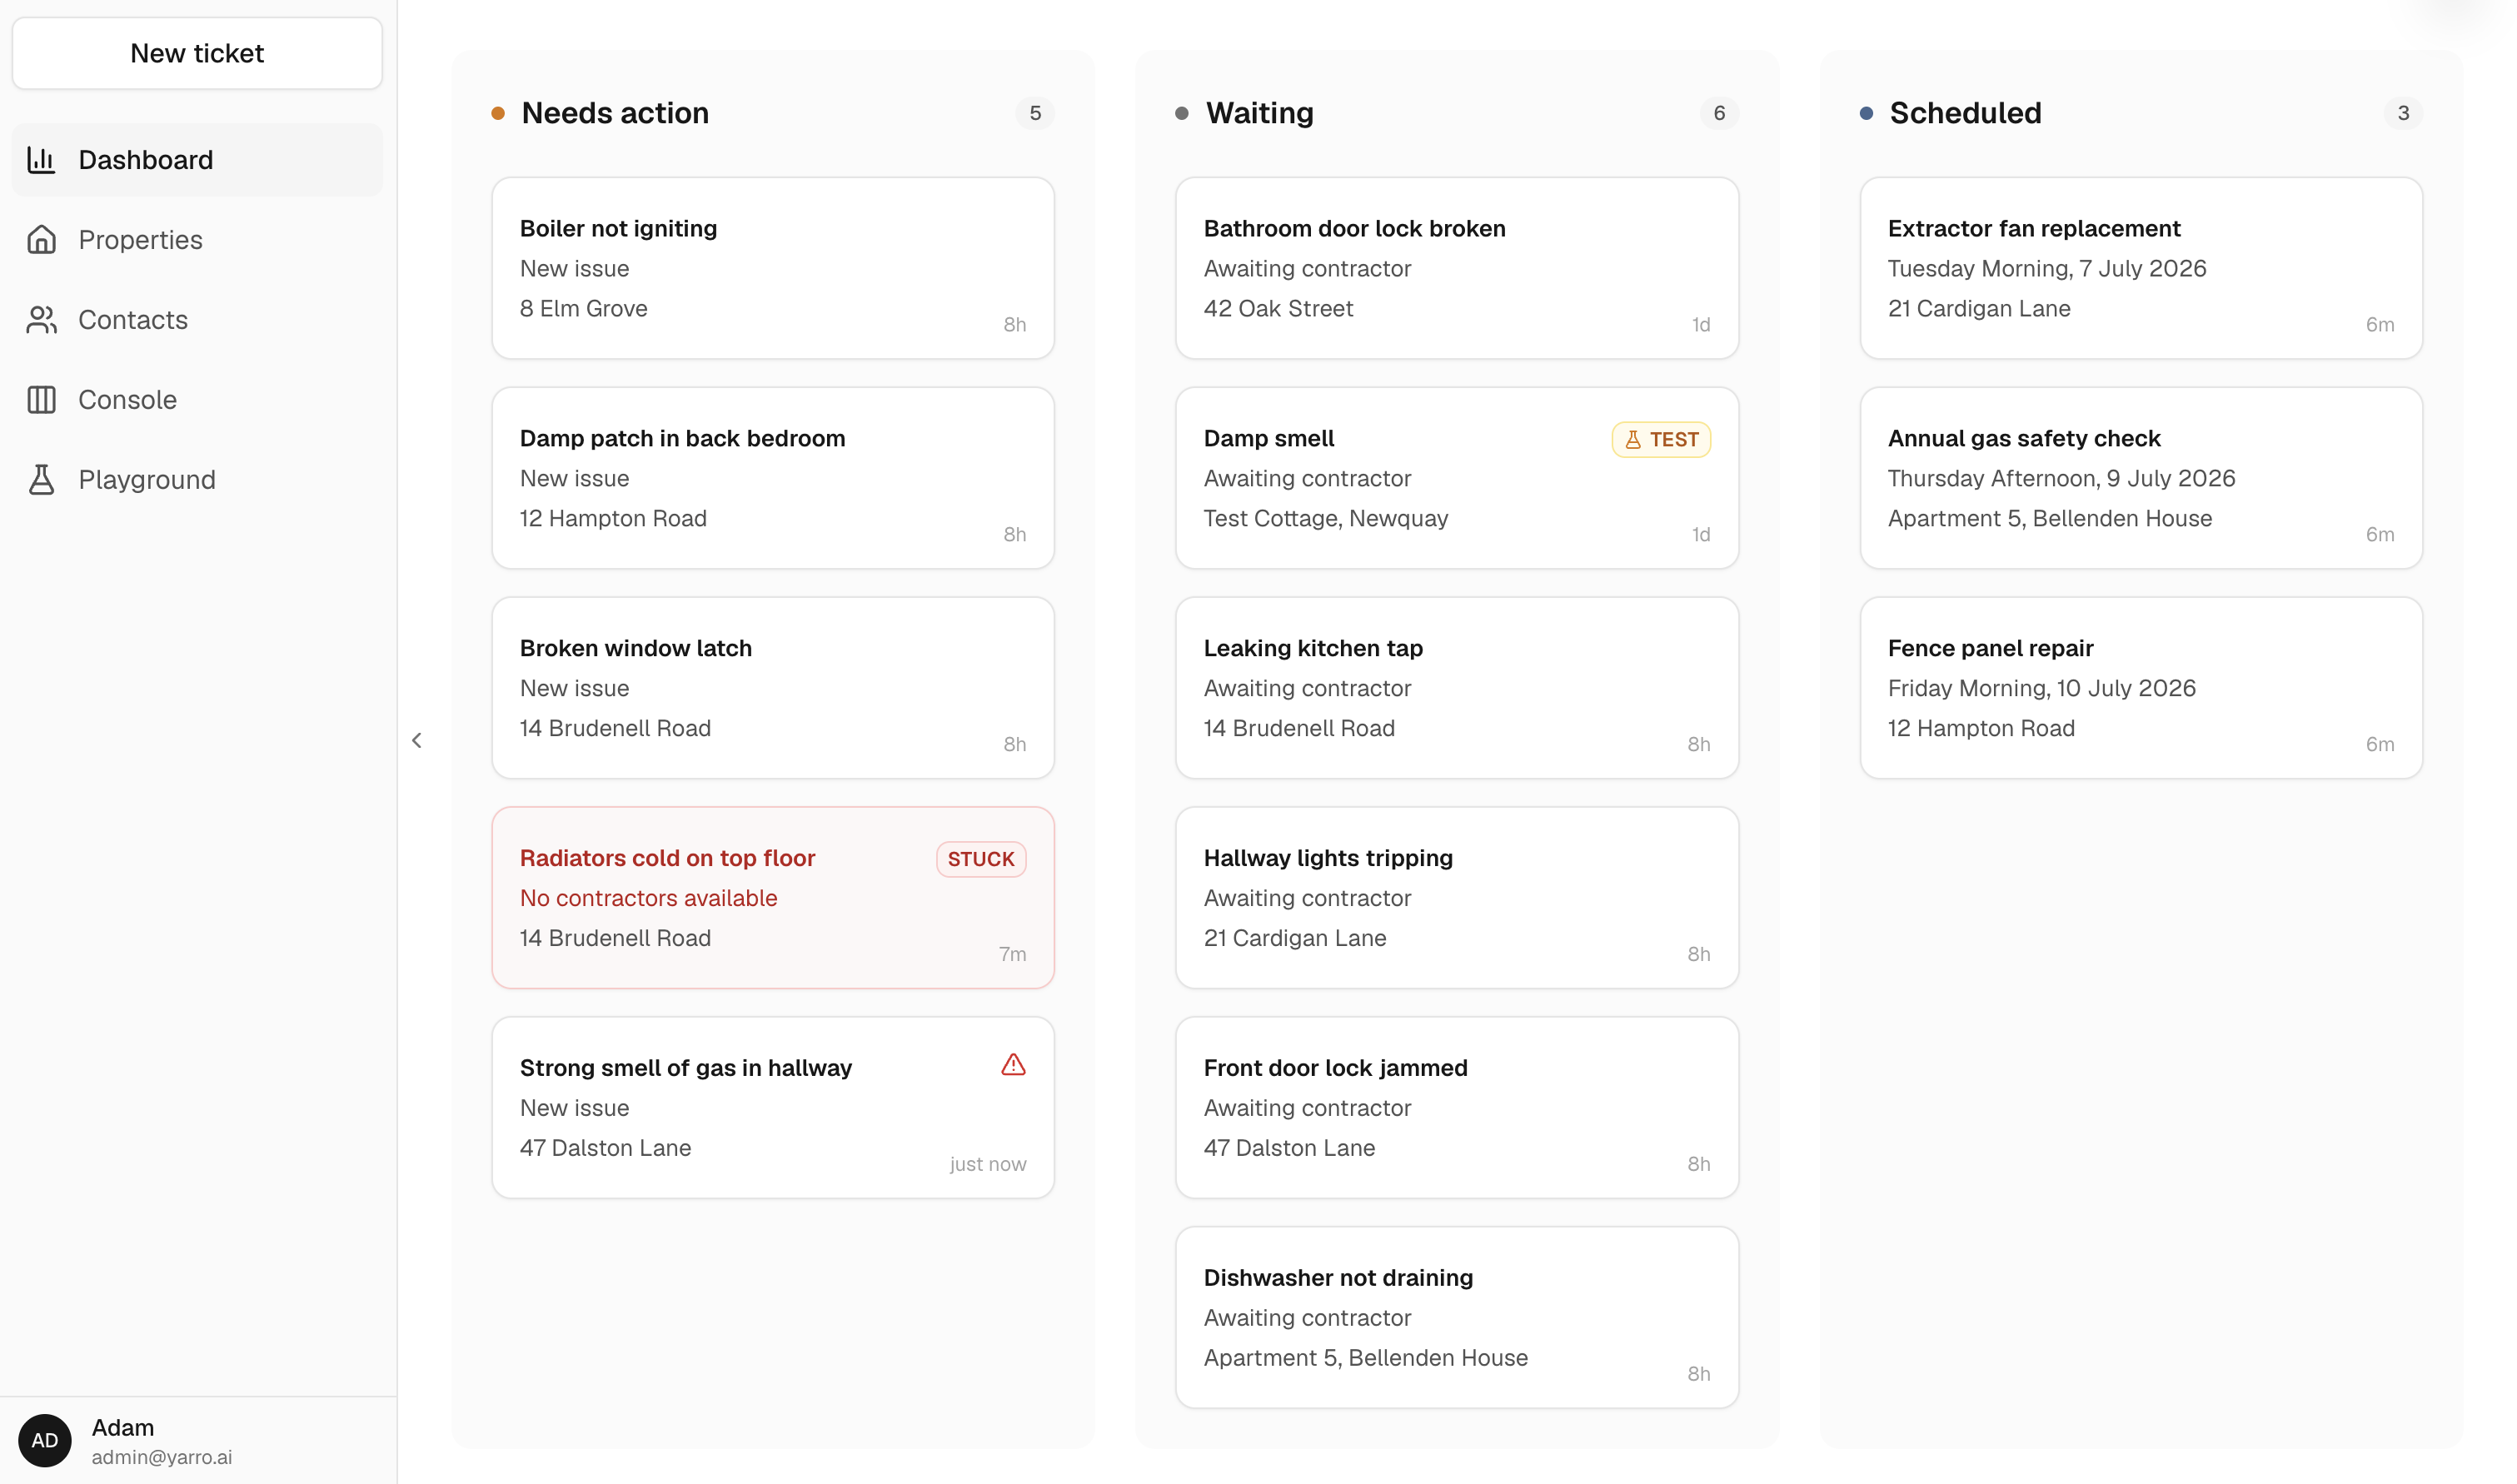The image size is (2517, 1484).
Task: Open the Fence panel repair ticket
Action: click(2141, 688)
